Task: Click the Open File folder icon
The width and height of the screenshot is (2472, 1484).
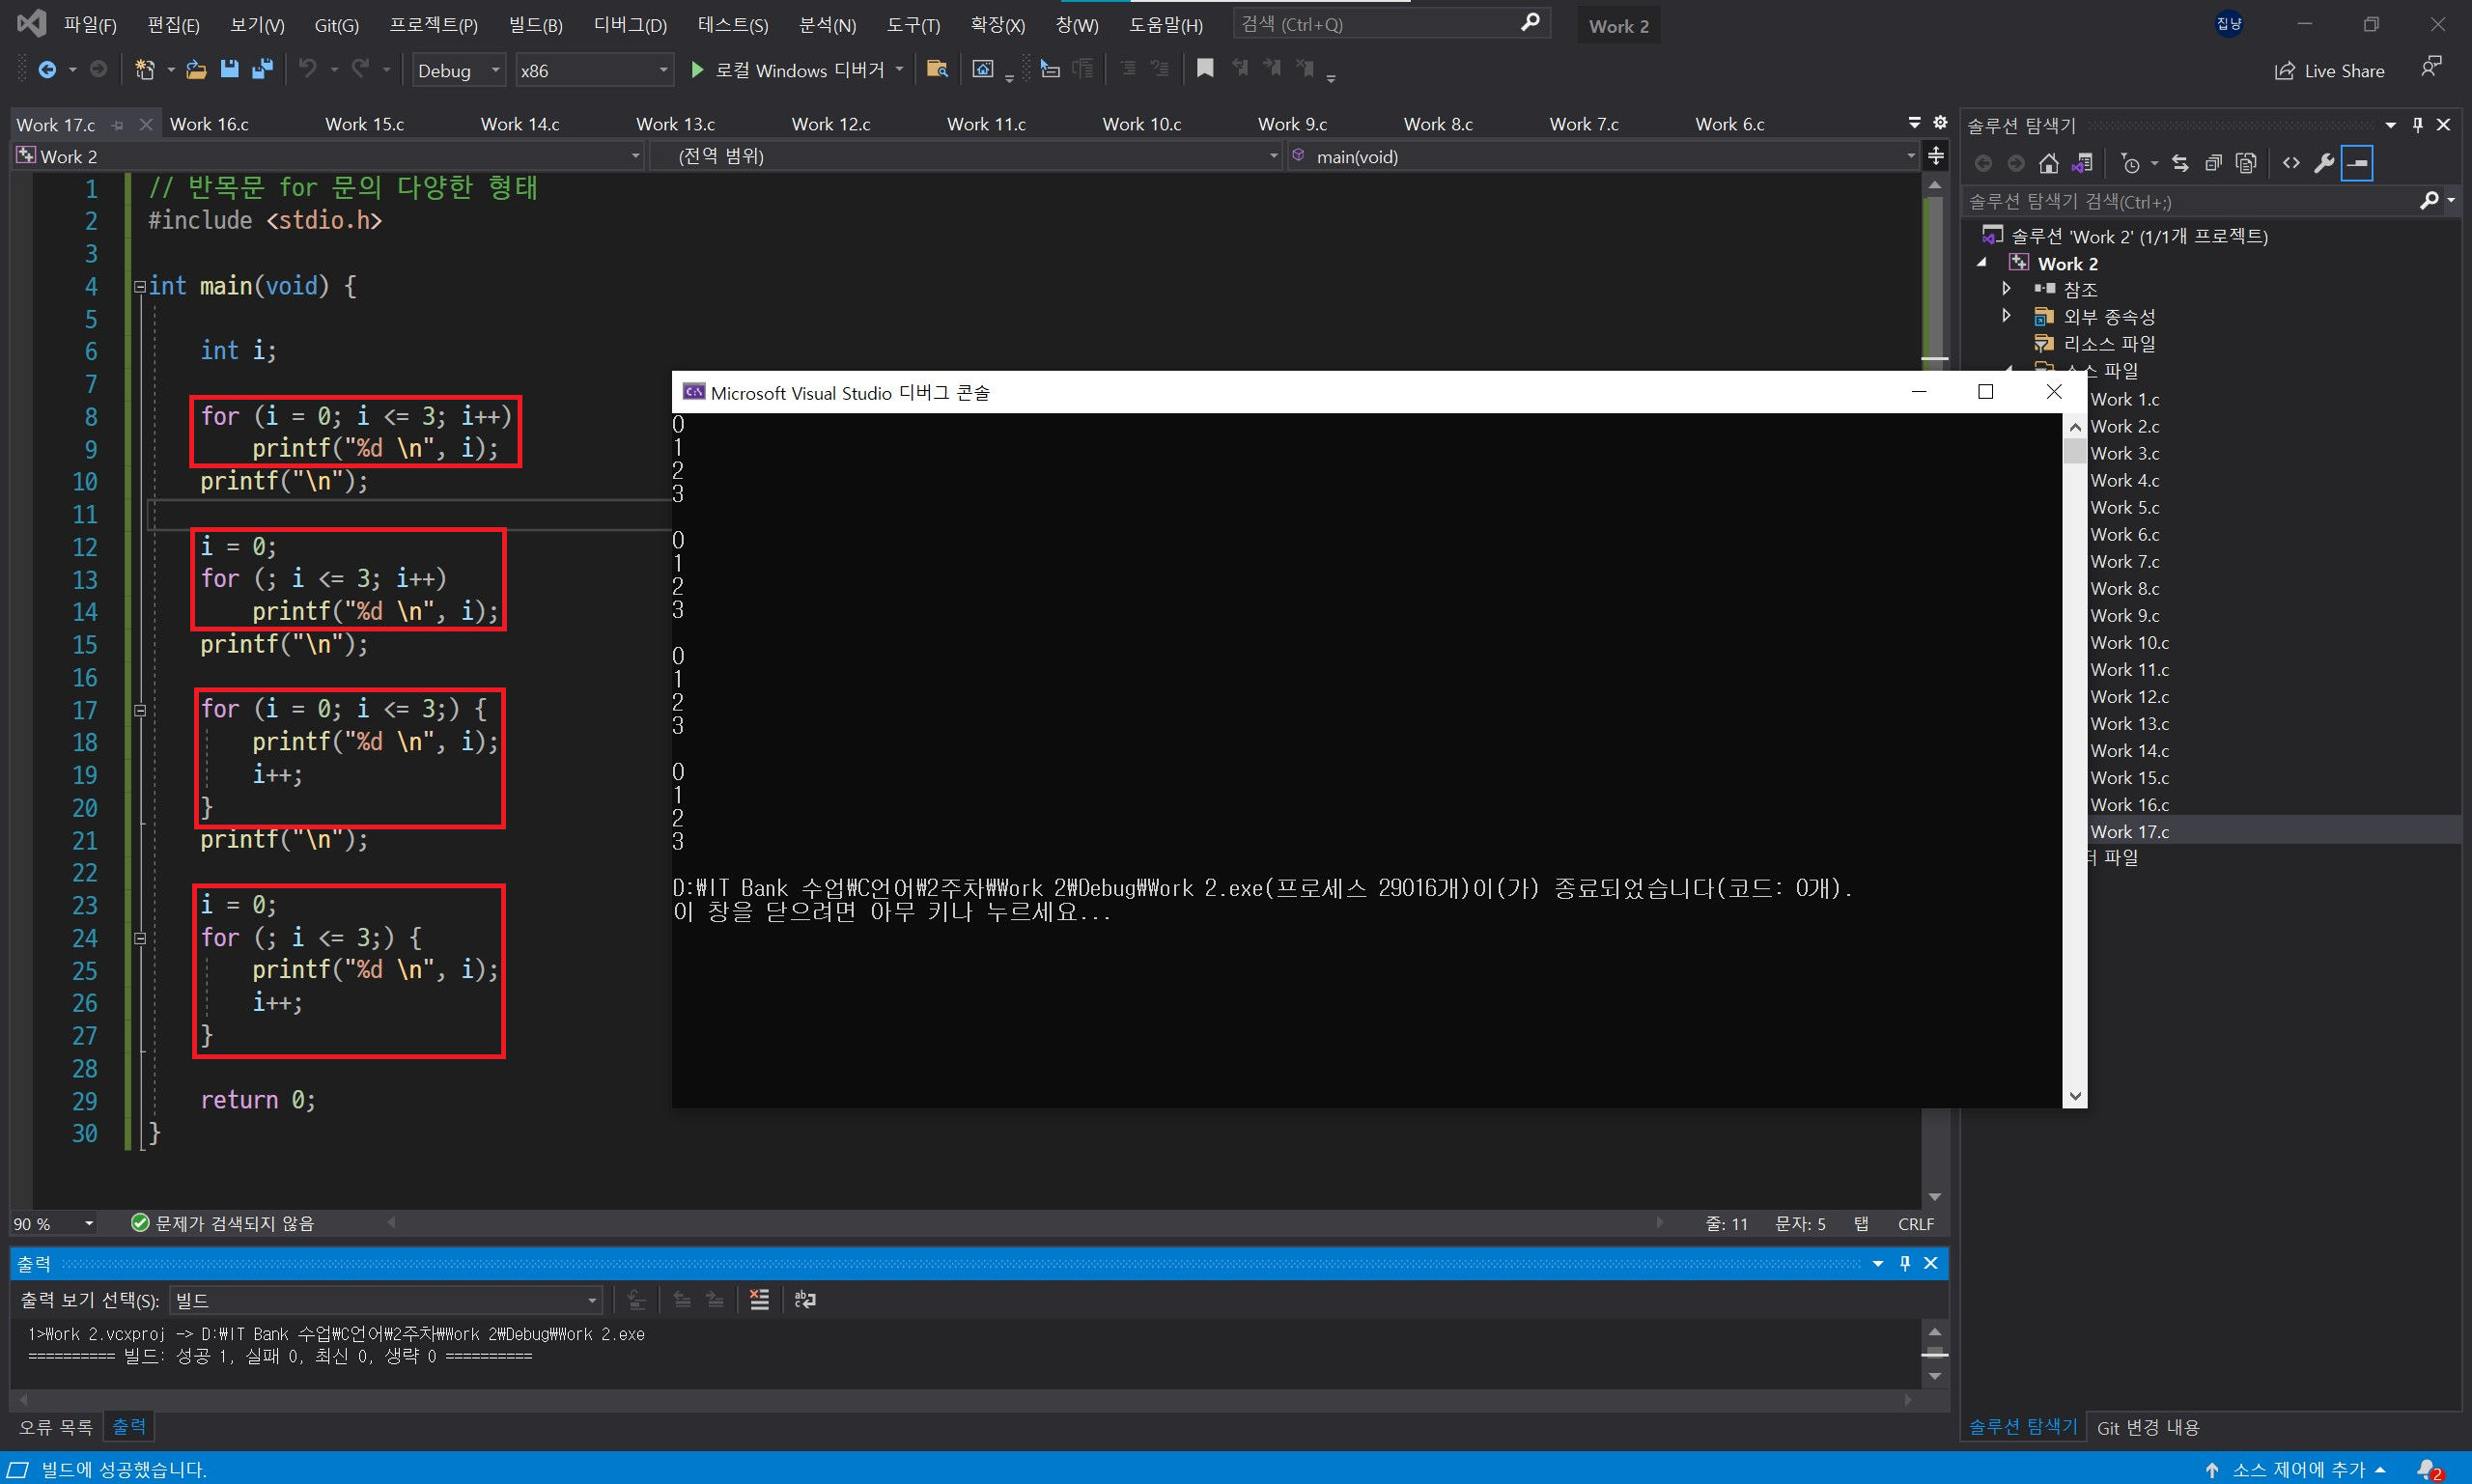Action: 196,69
